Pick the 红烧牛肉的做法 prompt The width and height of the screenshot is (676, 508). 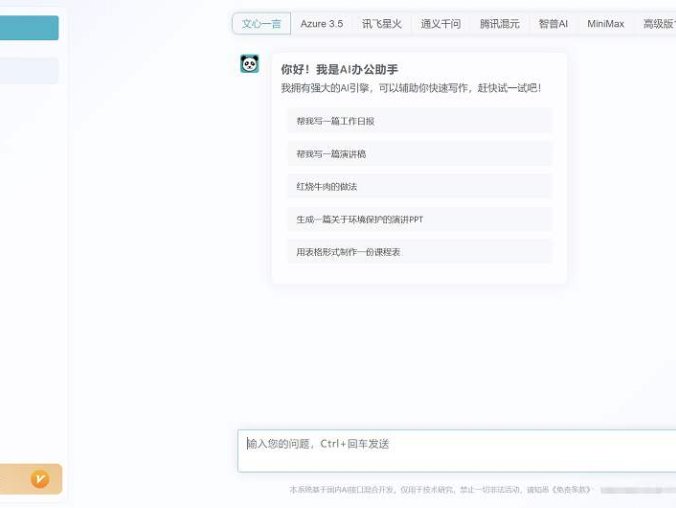coord(420,187)
